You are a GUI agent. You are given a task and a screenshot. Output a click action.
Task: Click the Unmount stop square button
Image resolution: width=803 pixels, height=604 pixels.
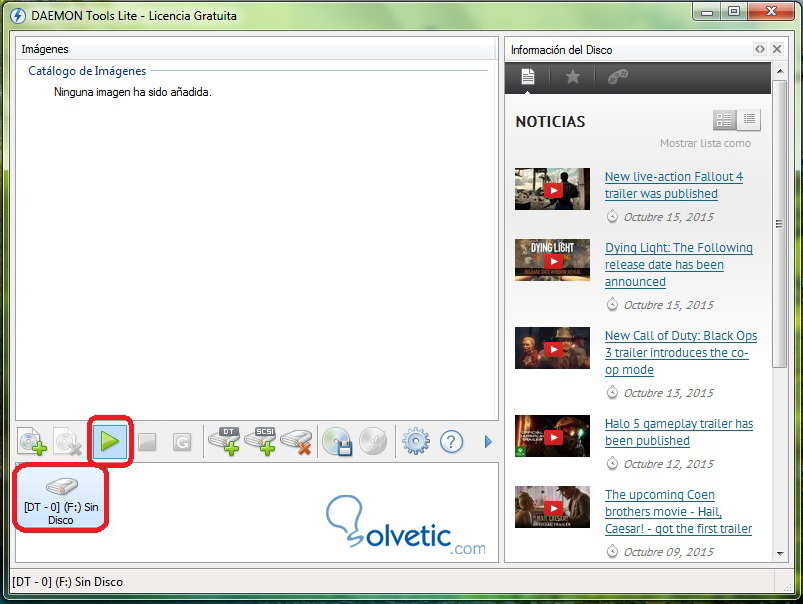click(x=147, y=442)
